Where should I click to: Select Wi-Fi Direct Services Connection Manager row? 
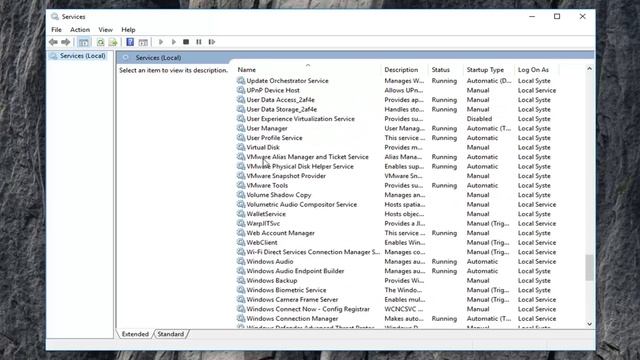(396, 252)
